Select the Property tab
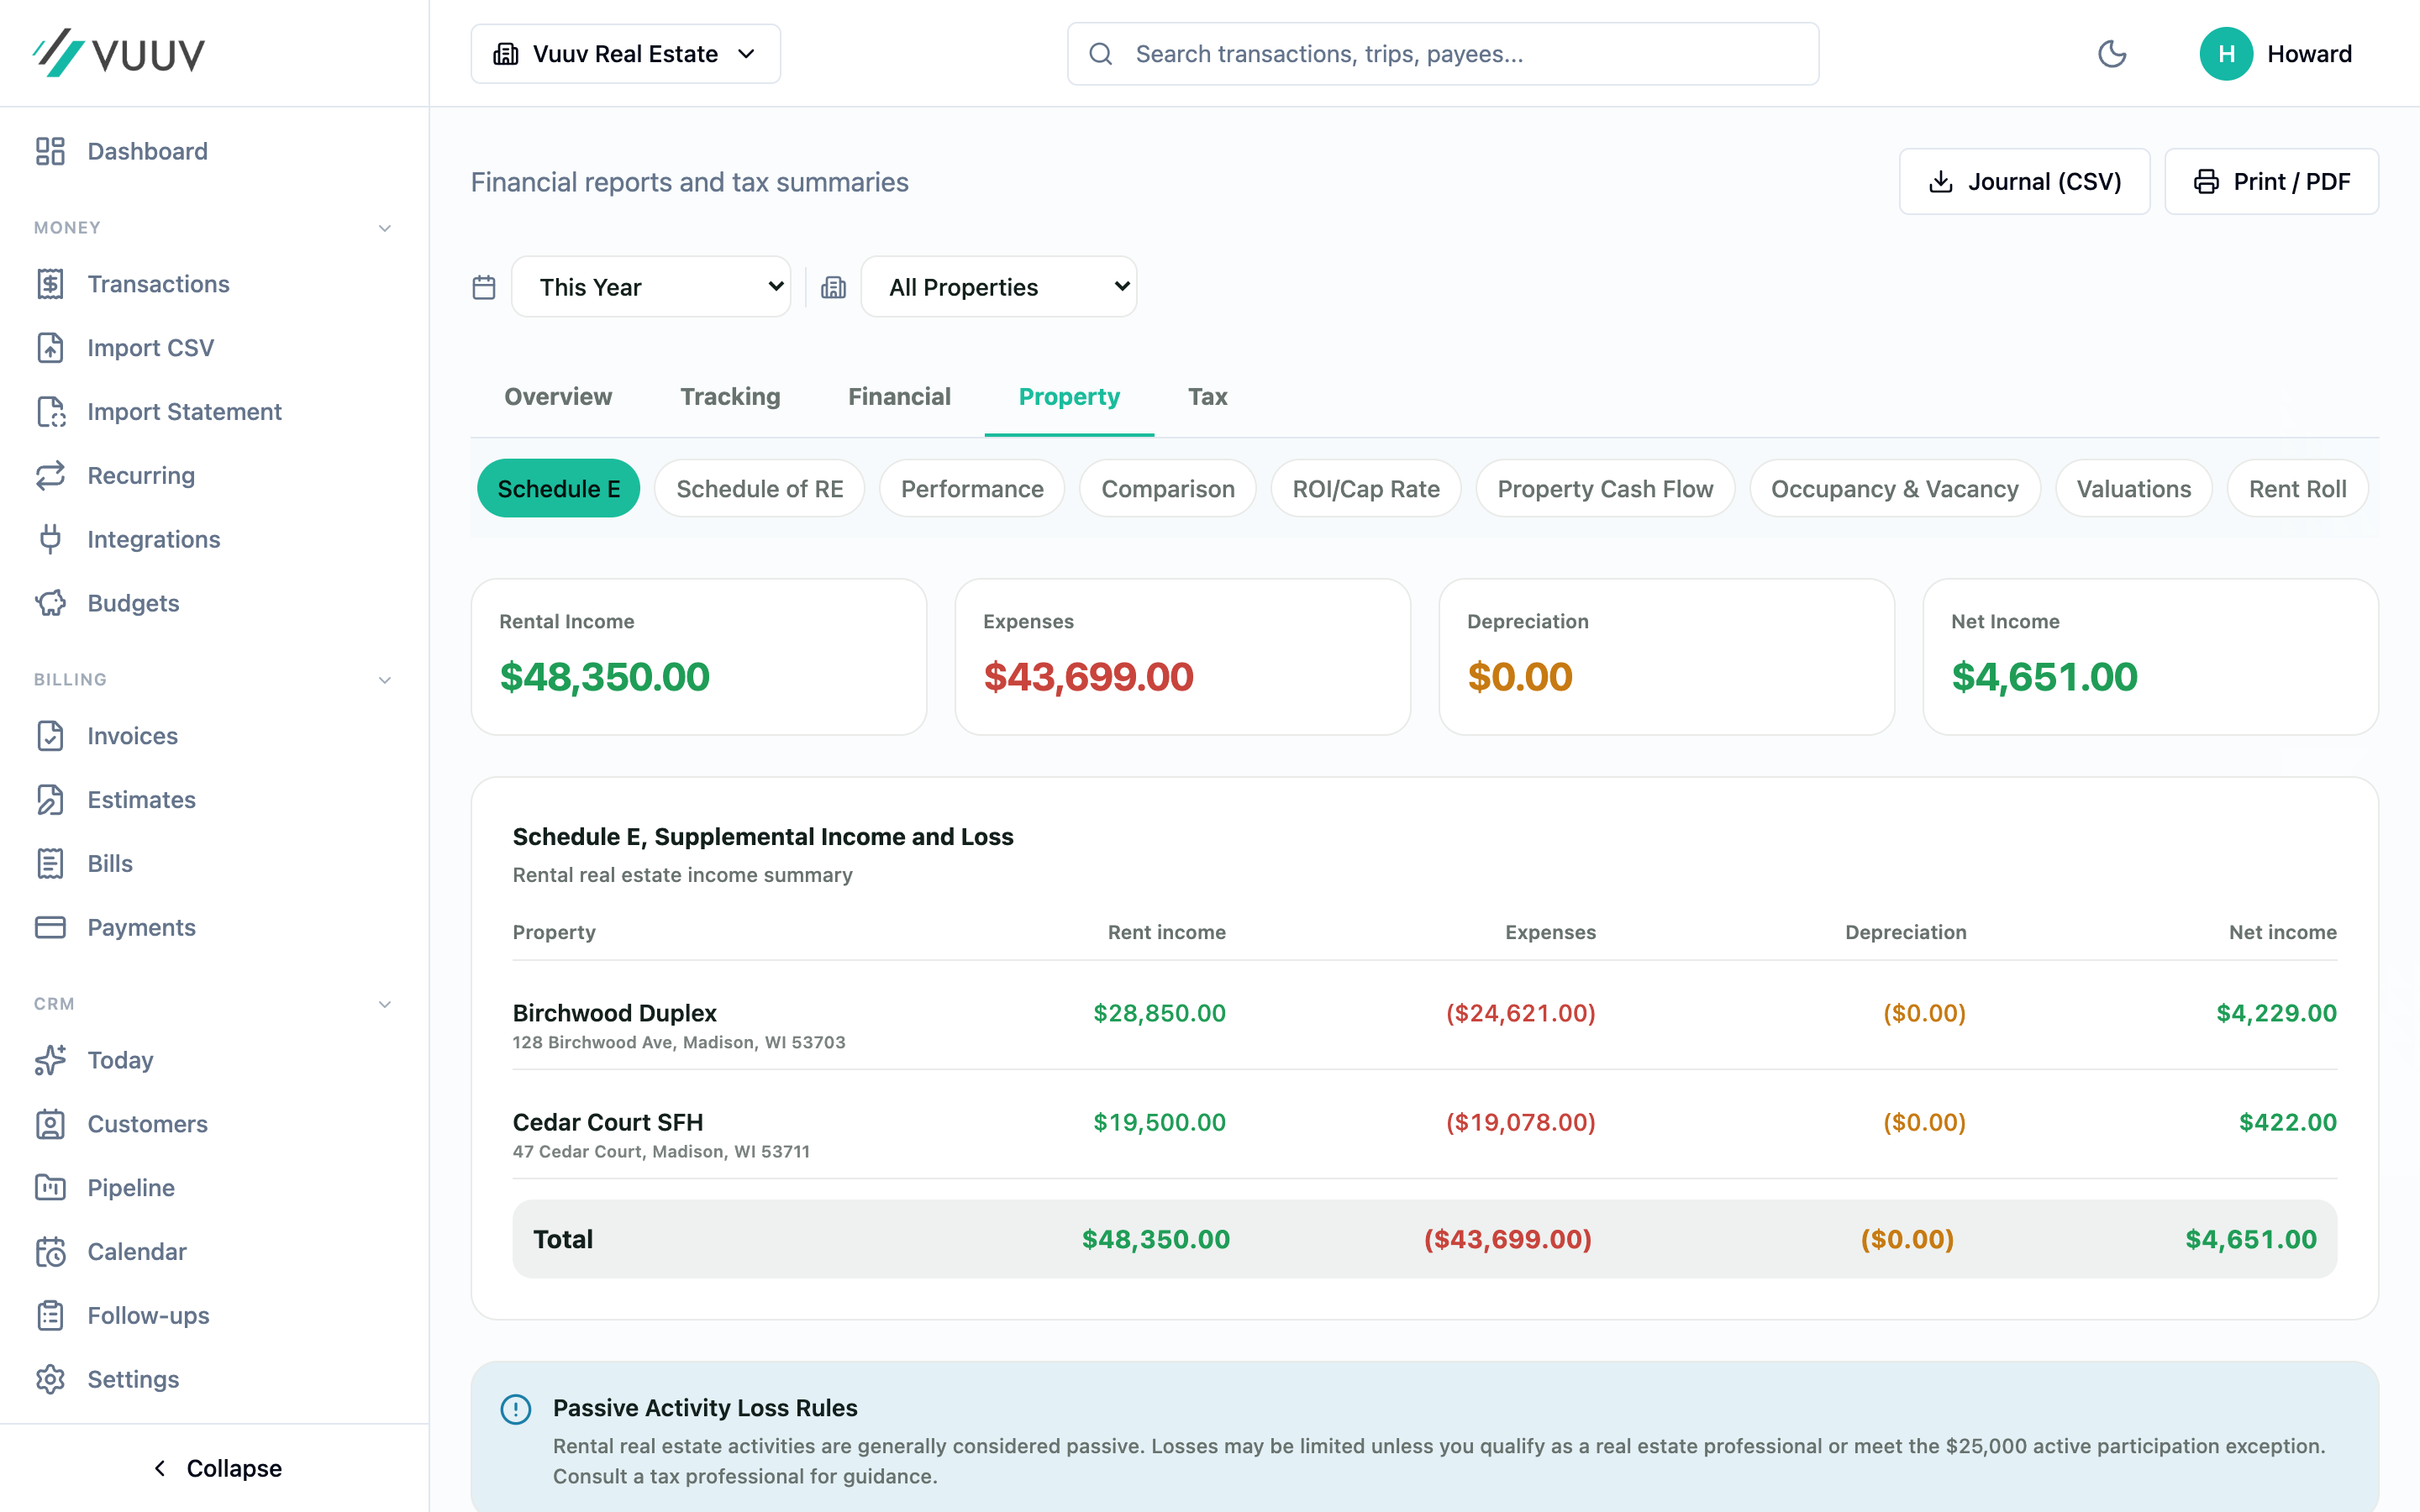 pos(1069,397)
